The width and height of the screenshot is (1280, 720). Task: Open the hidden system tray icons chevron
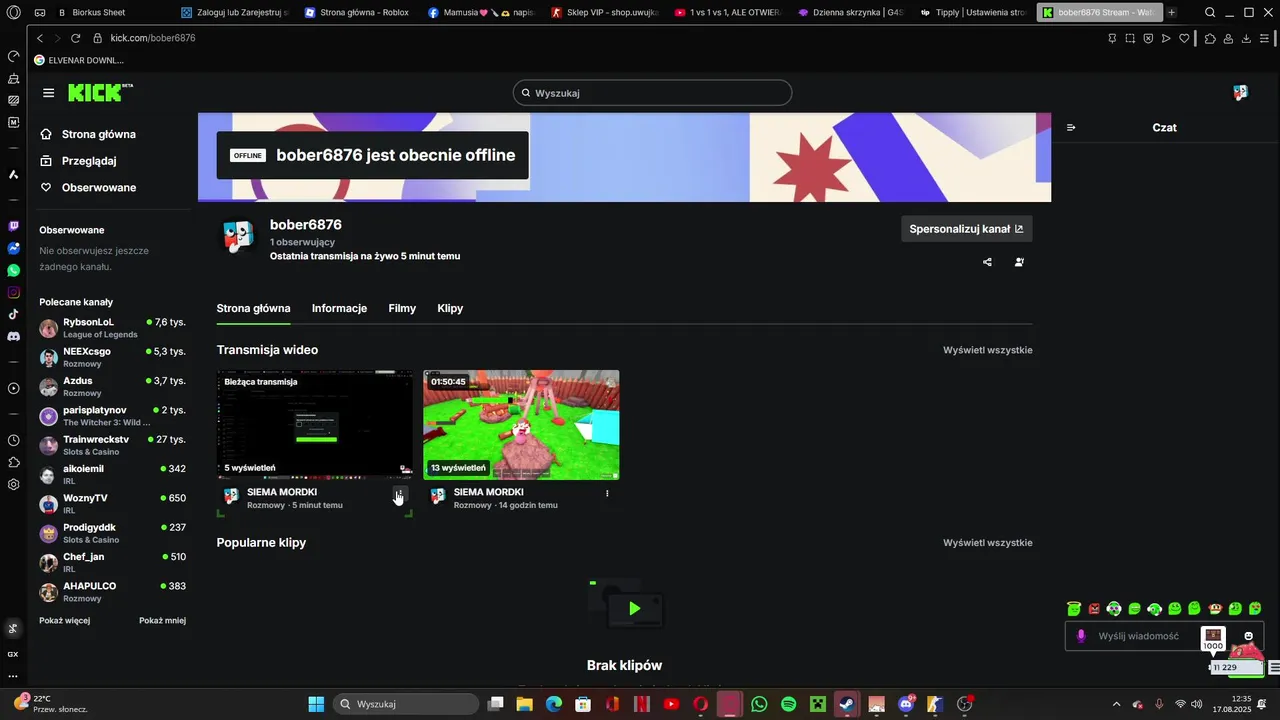pos(1117,704)
